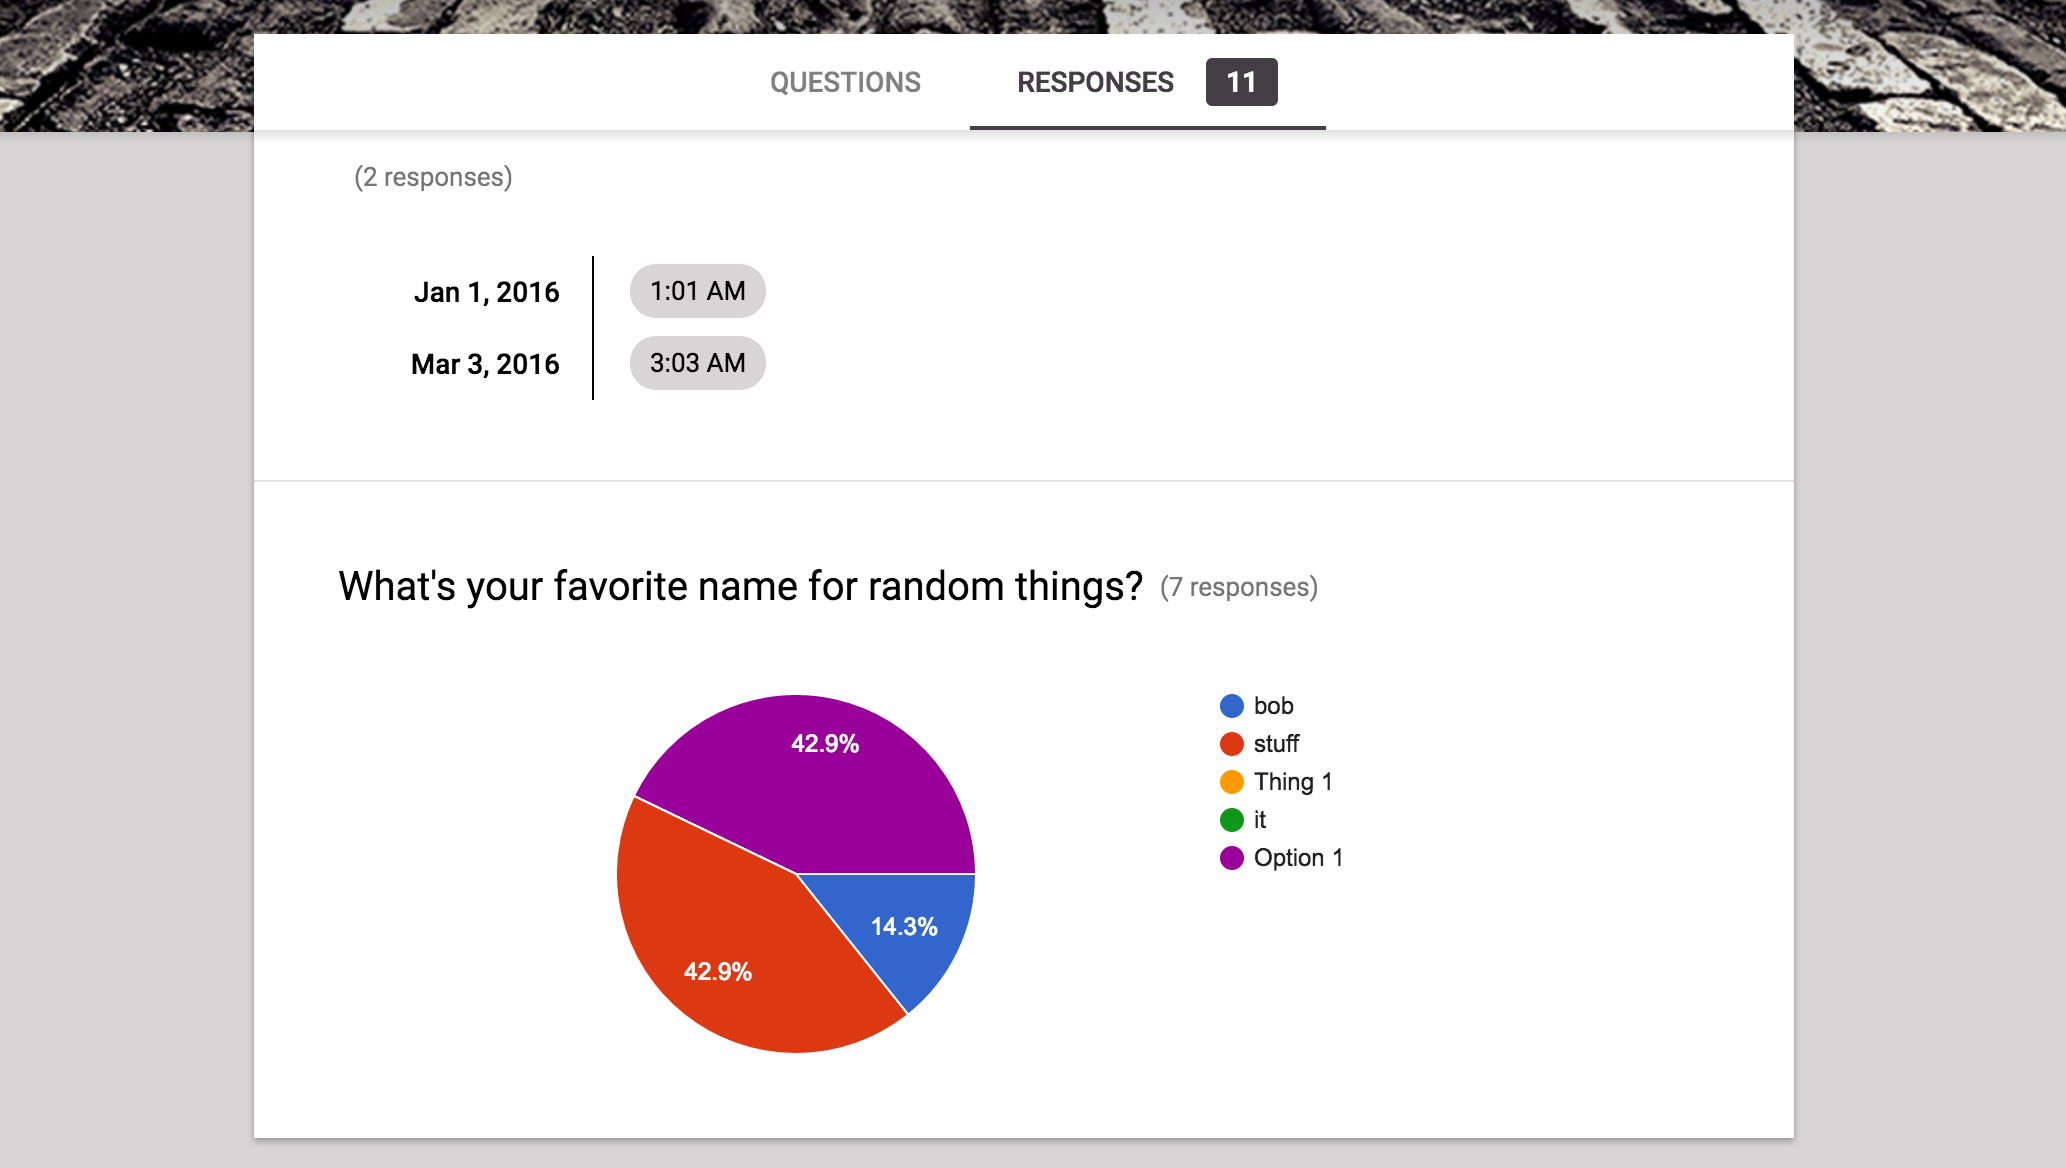The height and width of the screenshot is (1168, 2066).
Task: Expand the 7 responses section details
Action: click(x=1239, y=585)
